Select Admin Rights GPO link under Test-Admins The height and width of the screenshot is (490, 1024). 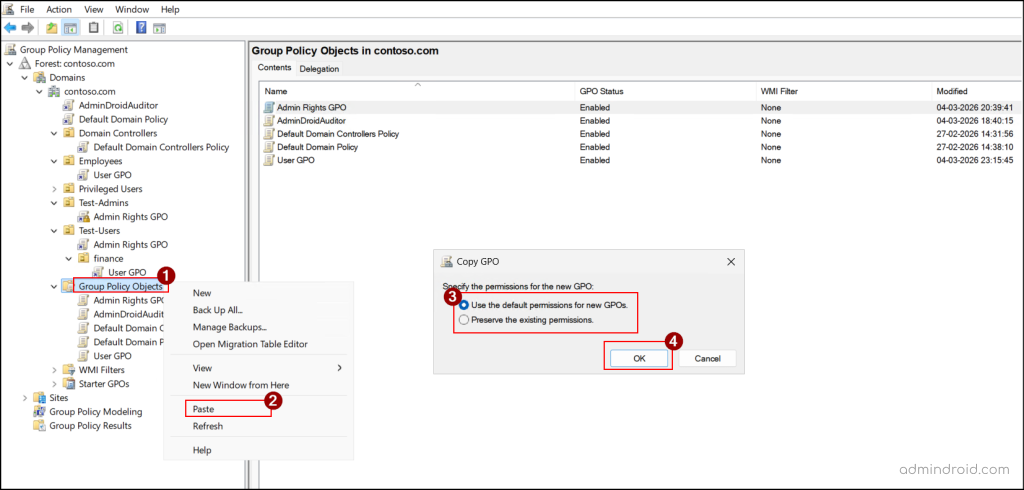(131, 216)
